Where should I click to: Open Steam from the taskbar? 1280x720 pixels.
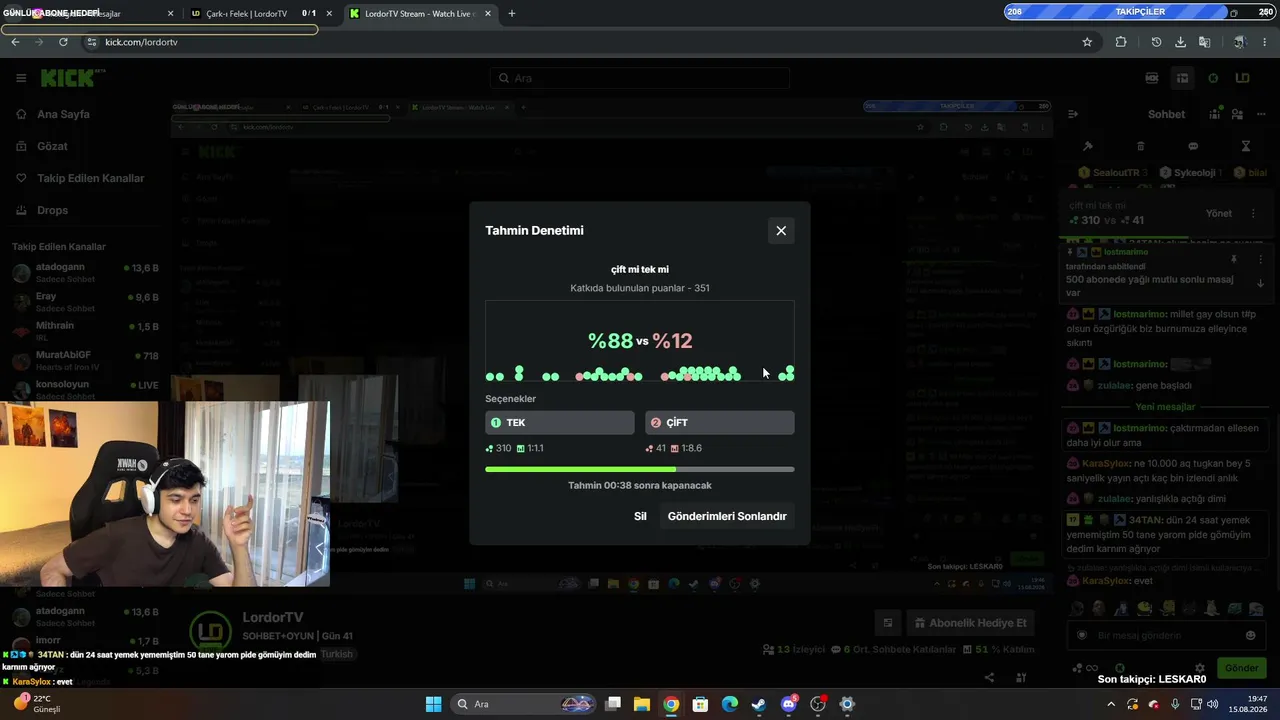click(x=759, y=704)
